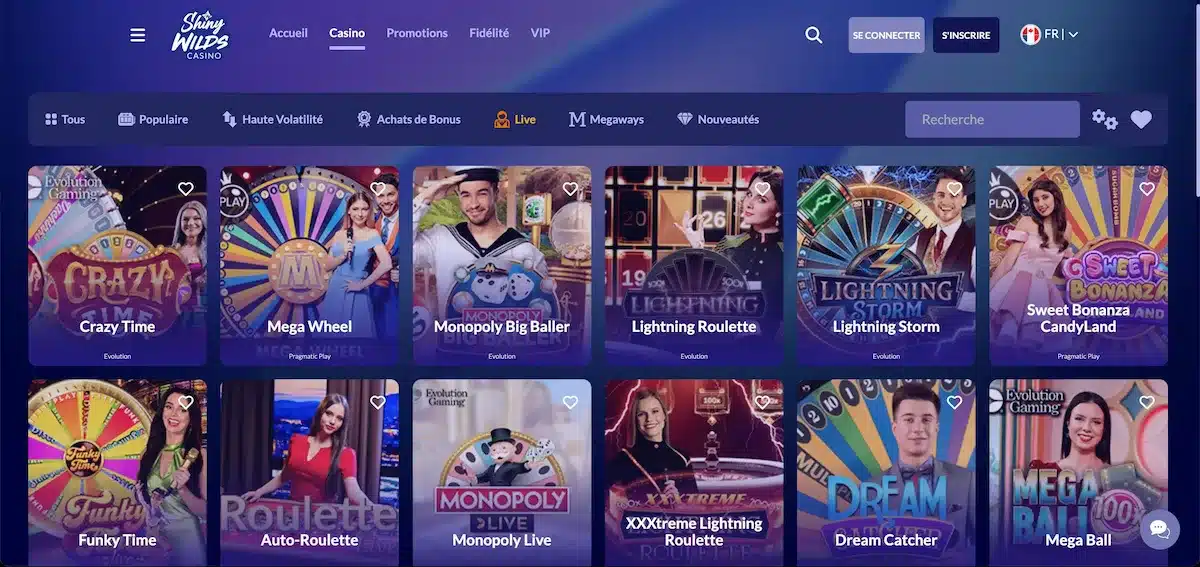1200x567 pixels.
Task: Favorite Auto-Roulette
Action: tap(377, 402)
